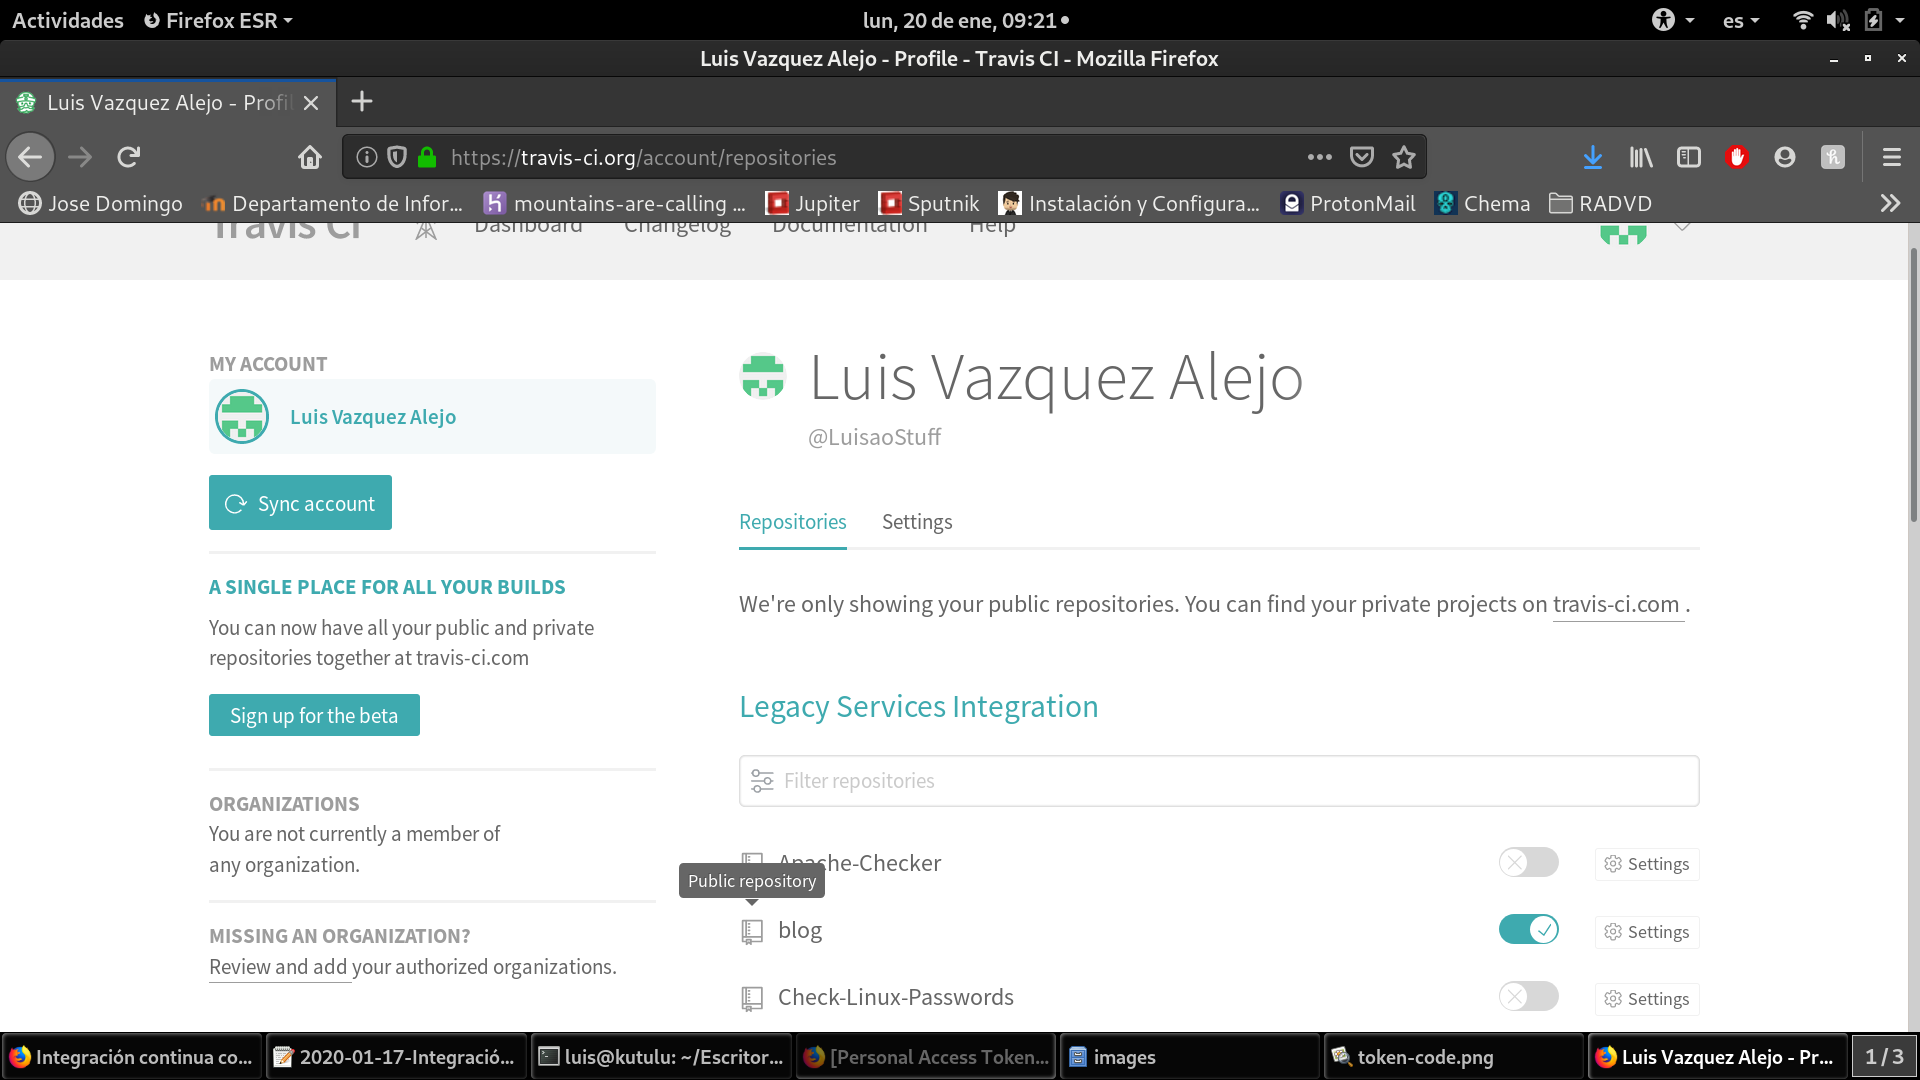Toggle the sidebar view icon

tap(1689, 157)
